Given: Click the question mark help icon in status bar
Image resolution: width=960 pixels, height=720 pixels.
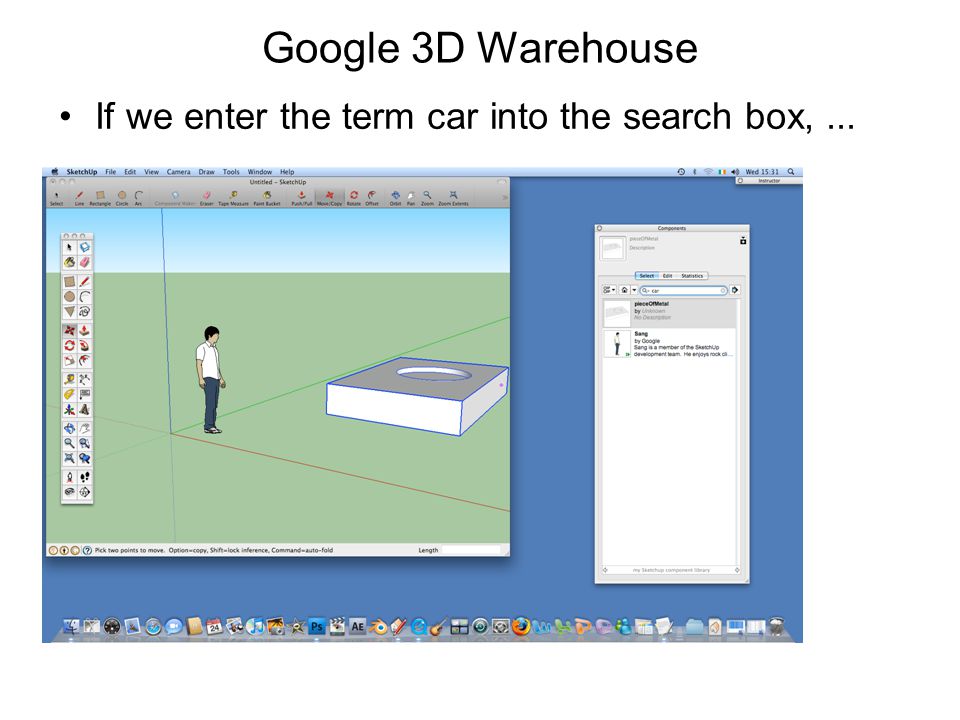Looking at the screenshot, I should point(87,550).
